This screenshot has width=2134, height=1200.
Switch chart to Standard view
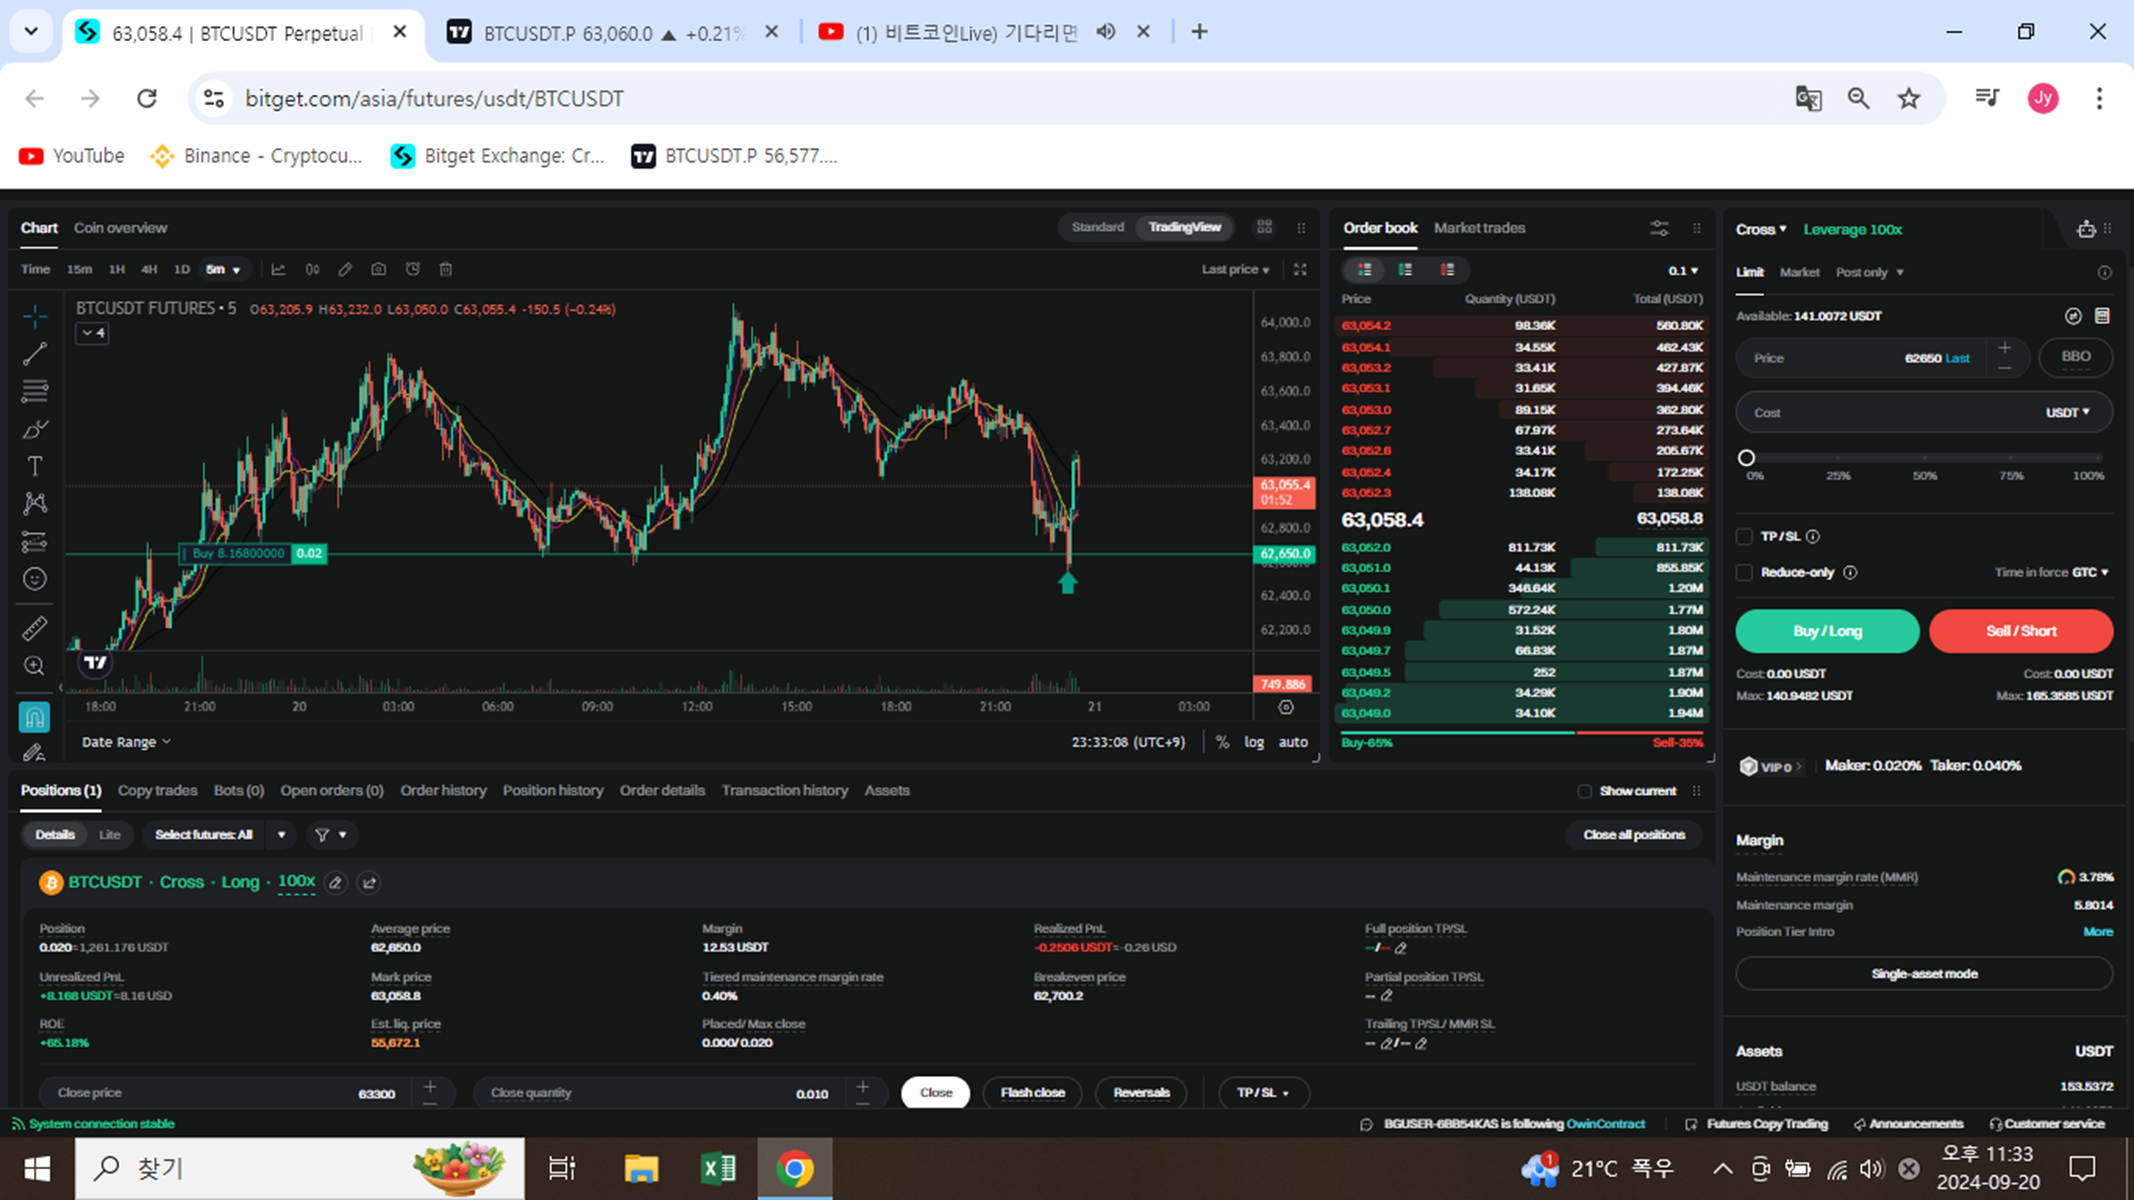(x=1097, y=227)
